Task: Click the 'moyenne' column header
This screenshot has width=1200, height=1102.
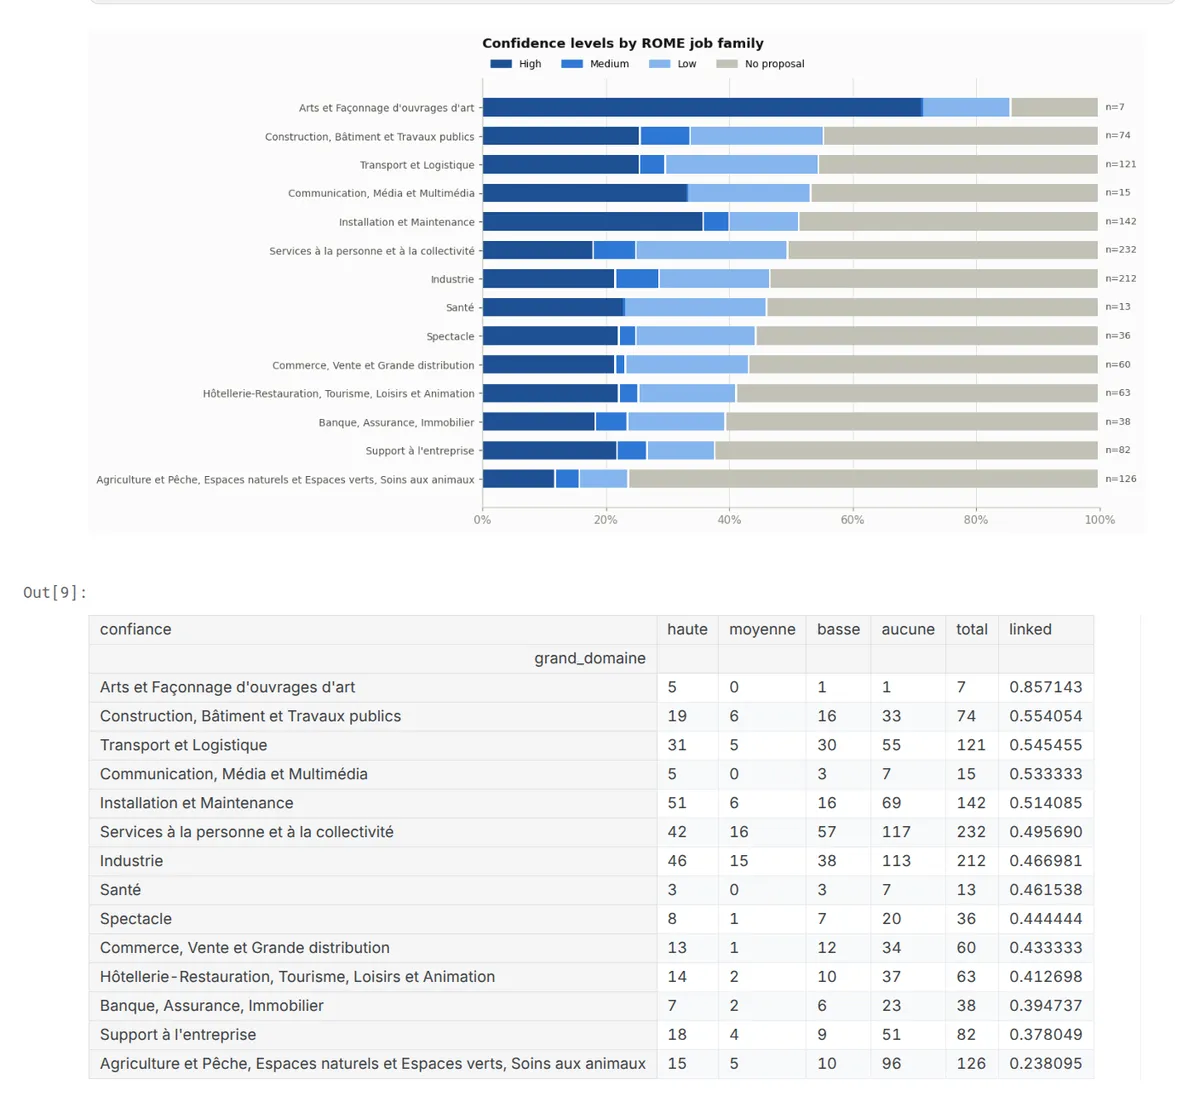Action: (x=762, y=629)
